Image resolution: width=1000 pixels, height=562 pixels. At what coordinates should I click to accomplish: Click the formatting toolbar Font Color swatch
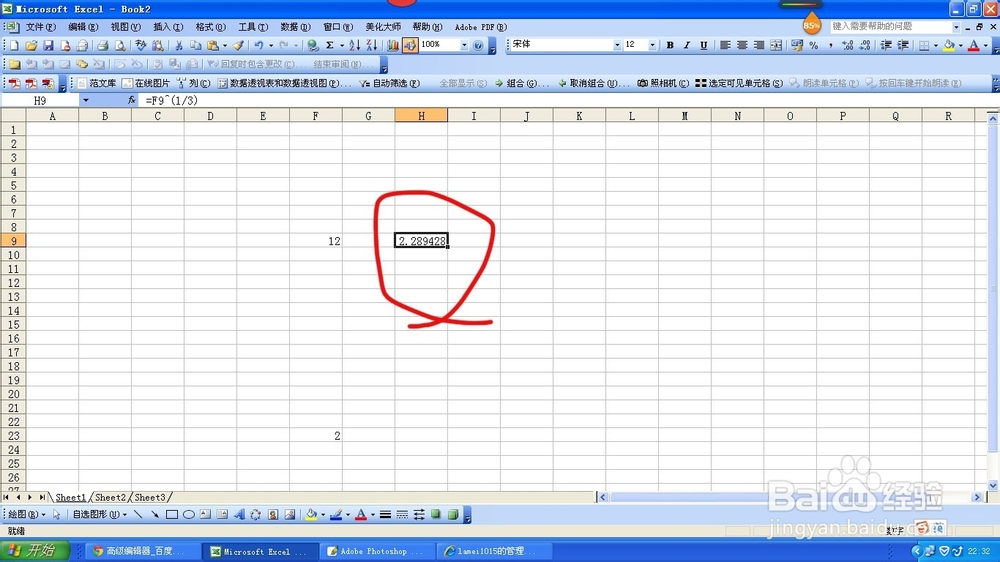pyautogui.click(x=974, y=45)
